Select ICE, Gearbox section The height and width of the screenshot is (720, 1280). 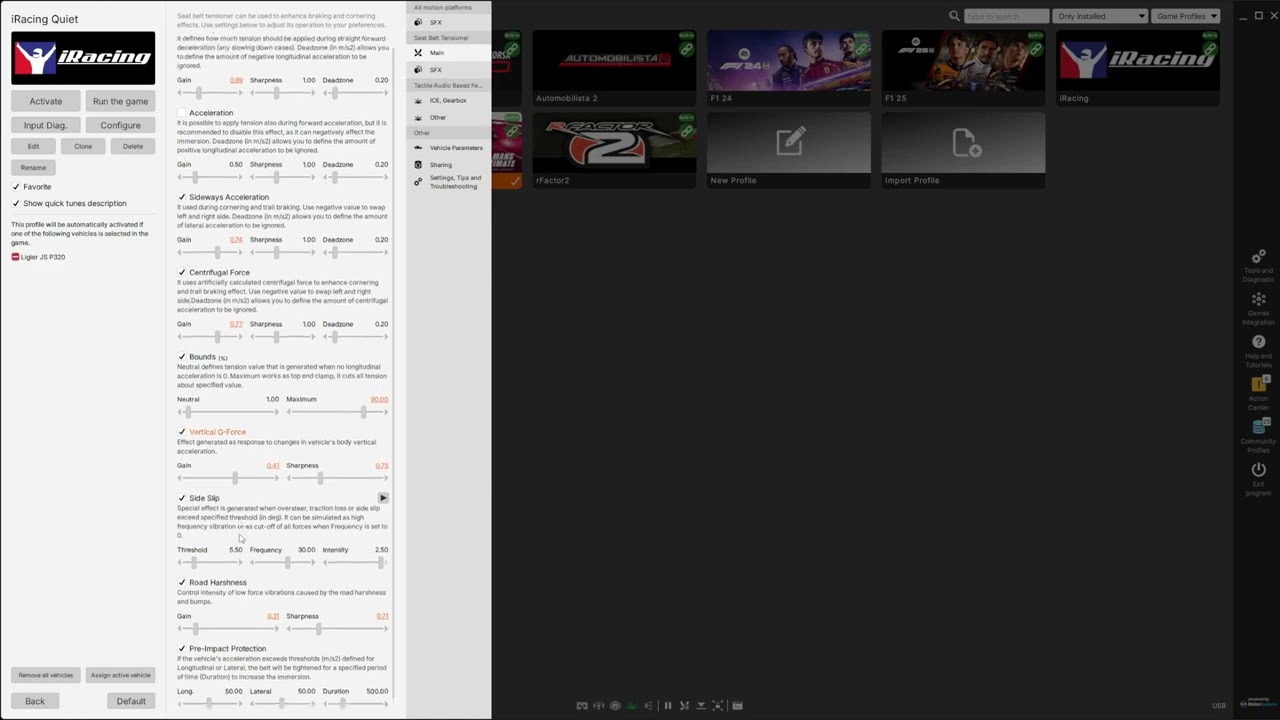(x=448, y=100)
